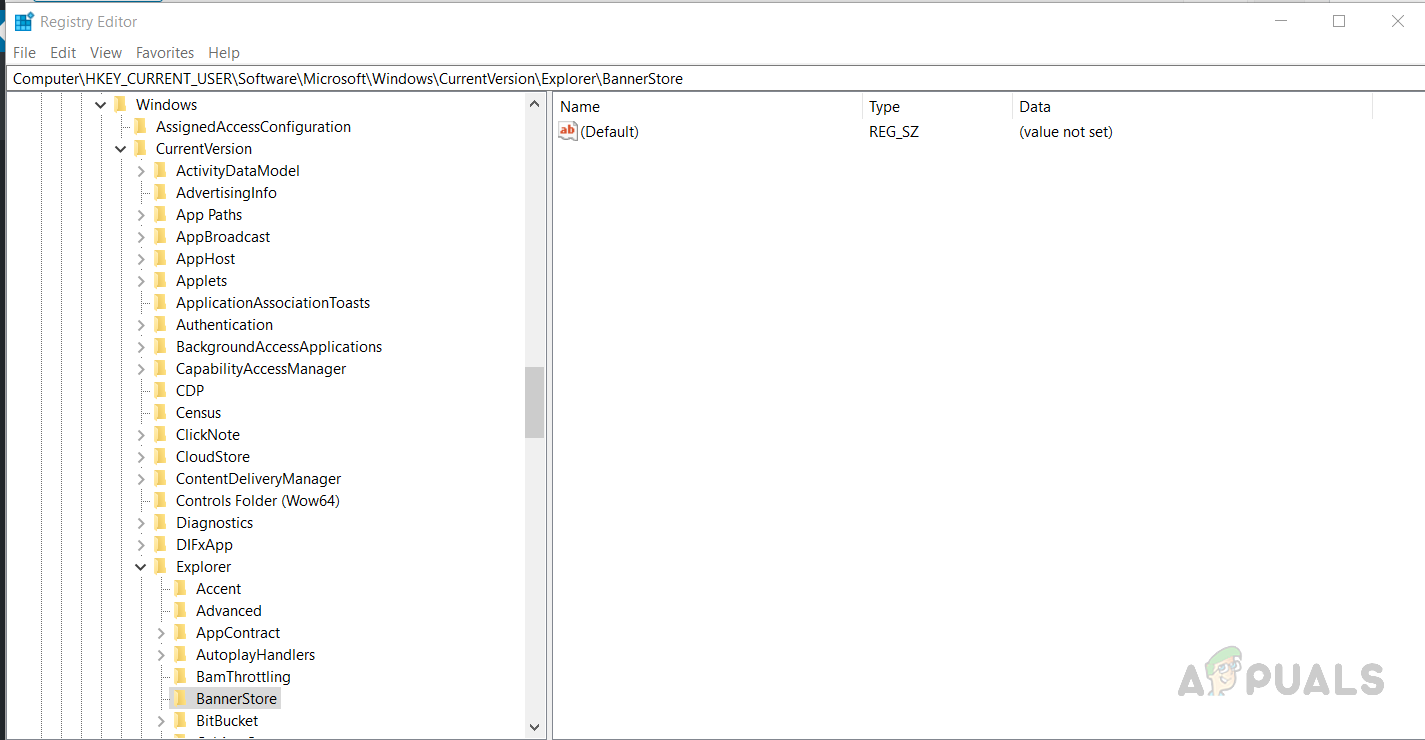1425x740 pixels.
Task: Click the Diagnostics folder icon
Action: click(161, 522)
